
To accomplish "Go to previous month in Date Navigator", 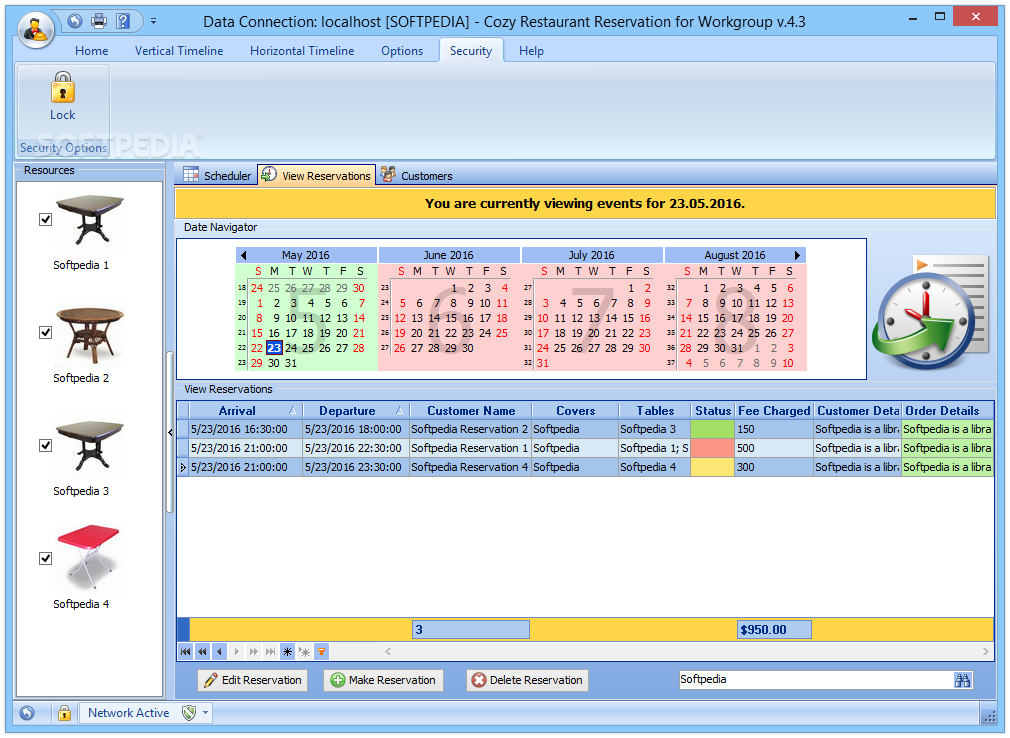I will pyautogui.click(x=243, y=255).
